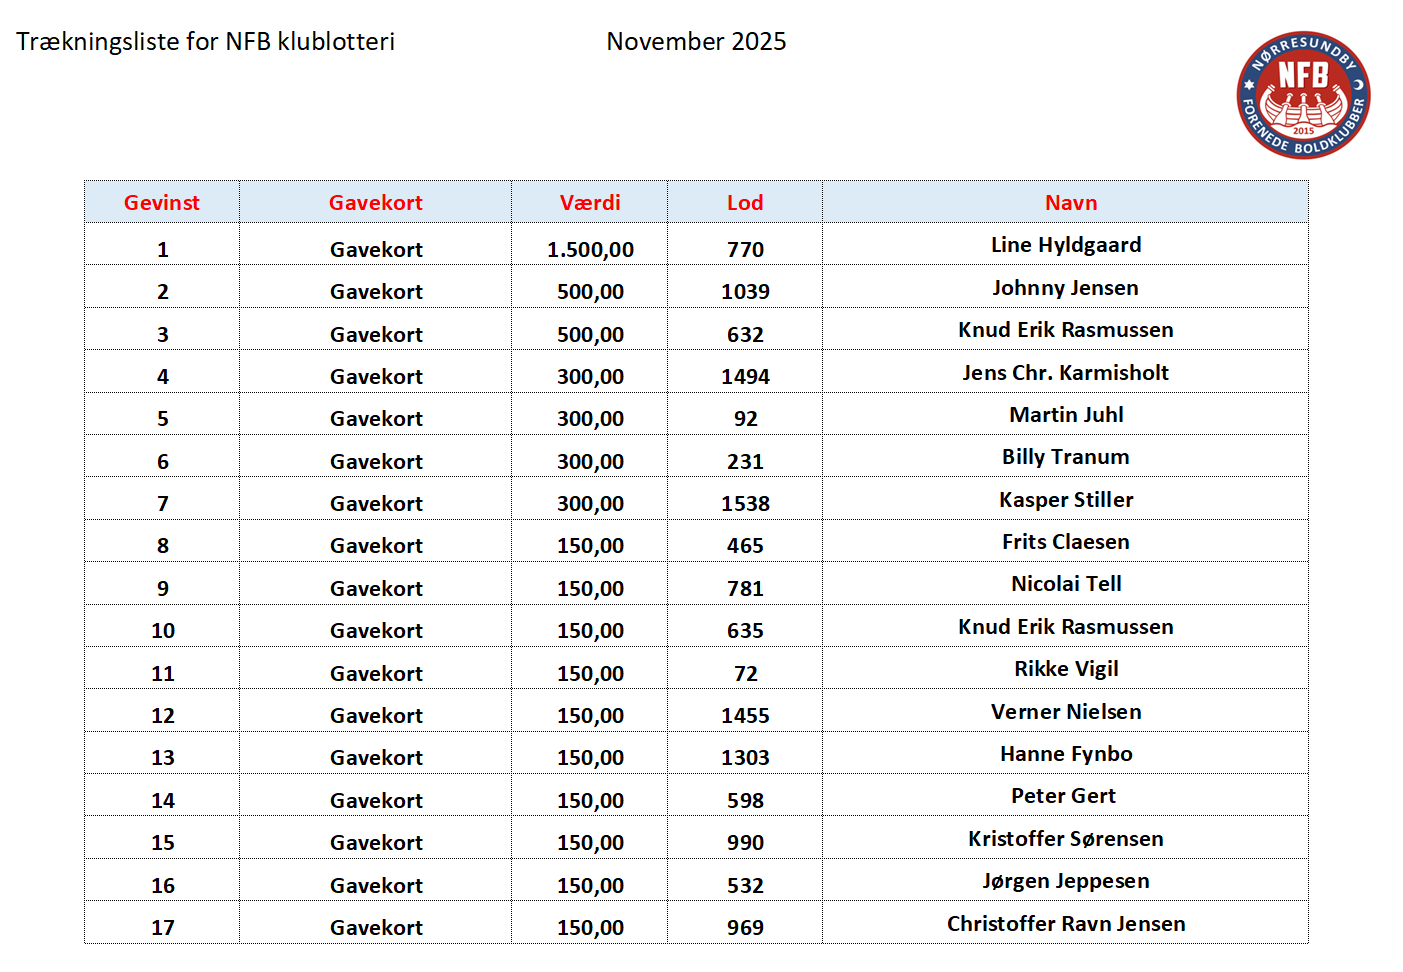Select the 'Navn' column header
1403x972 pixels.
point(1070,203)
